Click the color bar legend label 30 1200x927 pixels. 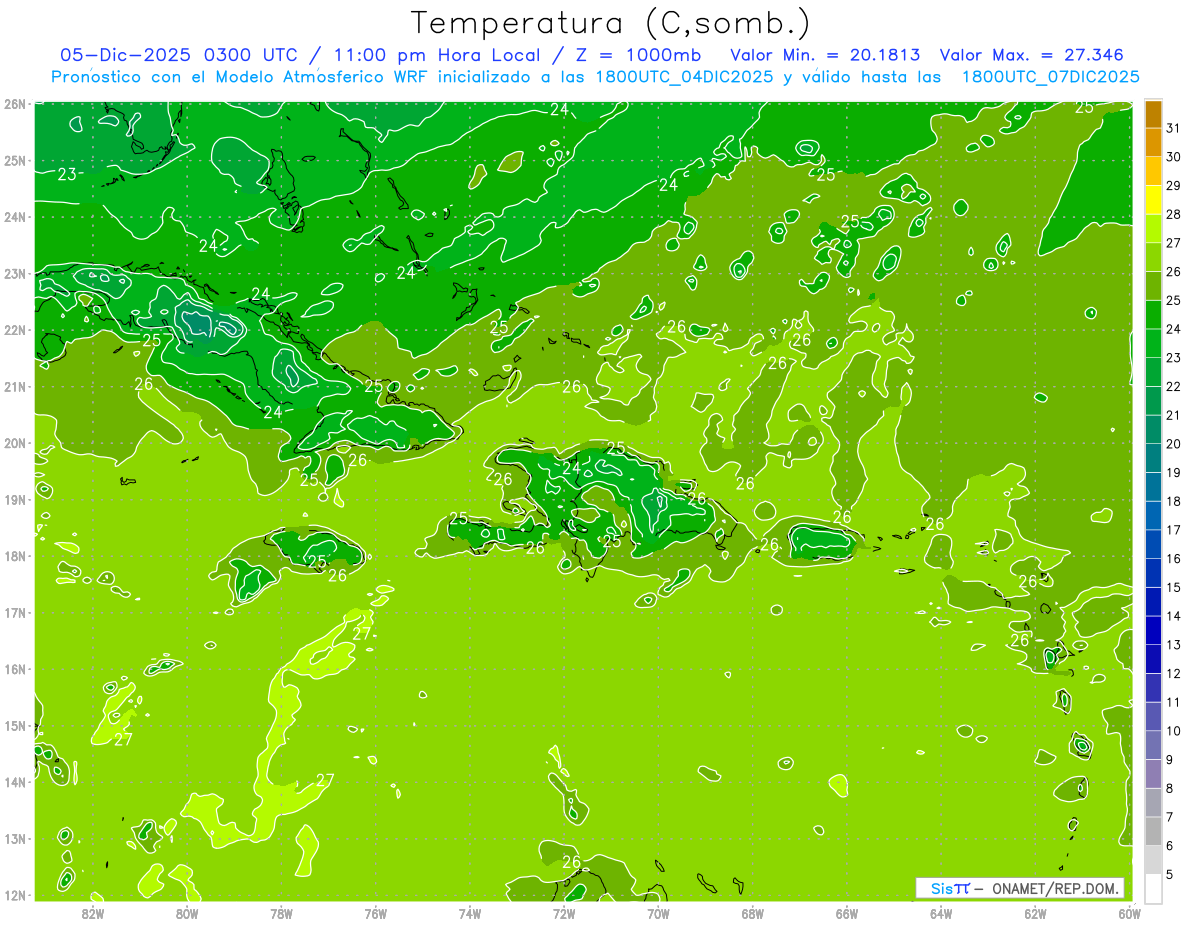[x=1174, y=157]
